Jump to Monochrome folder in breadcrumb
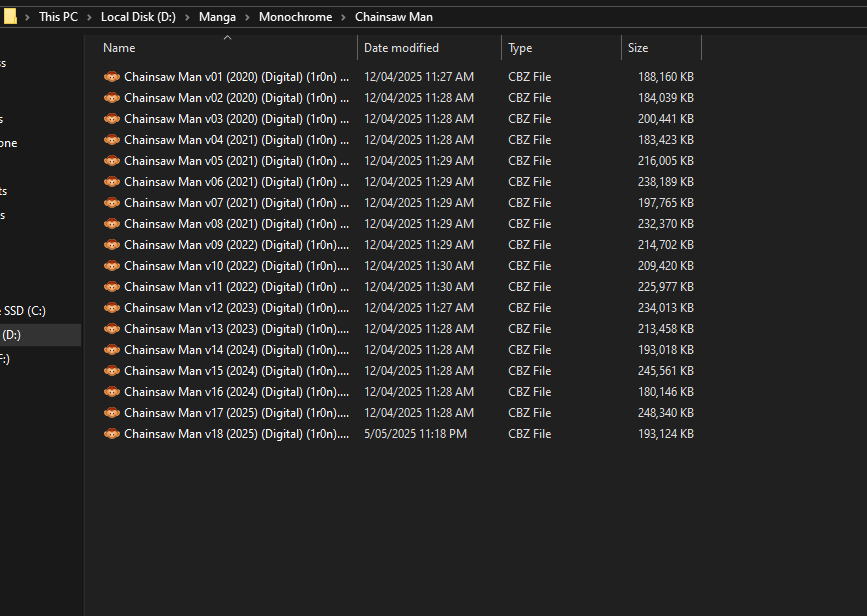 295,17
